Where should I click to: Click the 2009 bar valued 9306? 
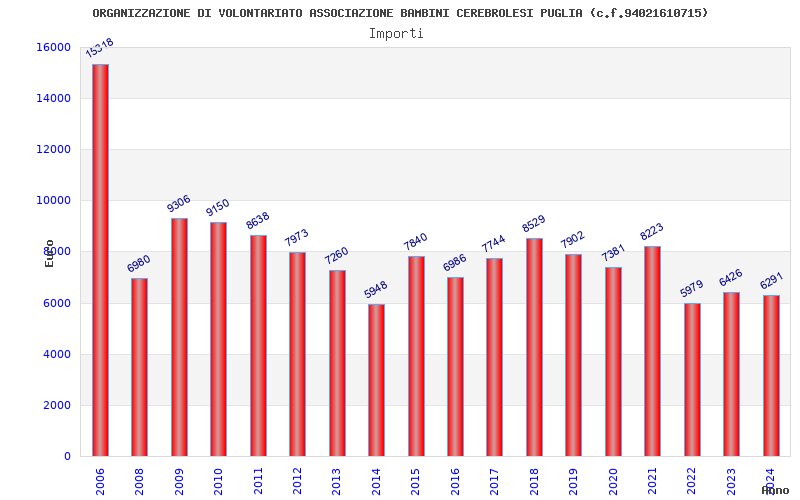coord(179,337)
